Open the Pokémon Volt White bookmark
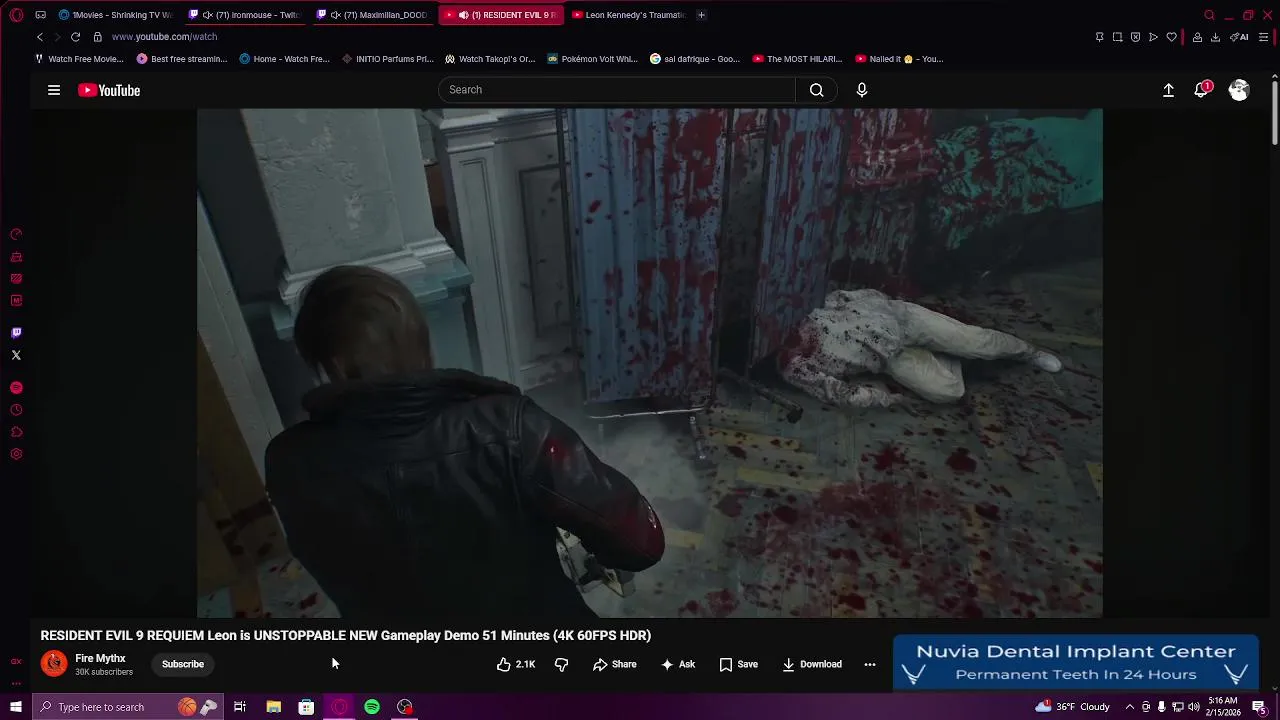The image size is (1280, 720). 593,59
